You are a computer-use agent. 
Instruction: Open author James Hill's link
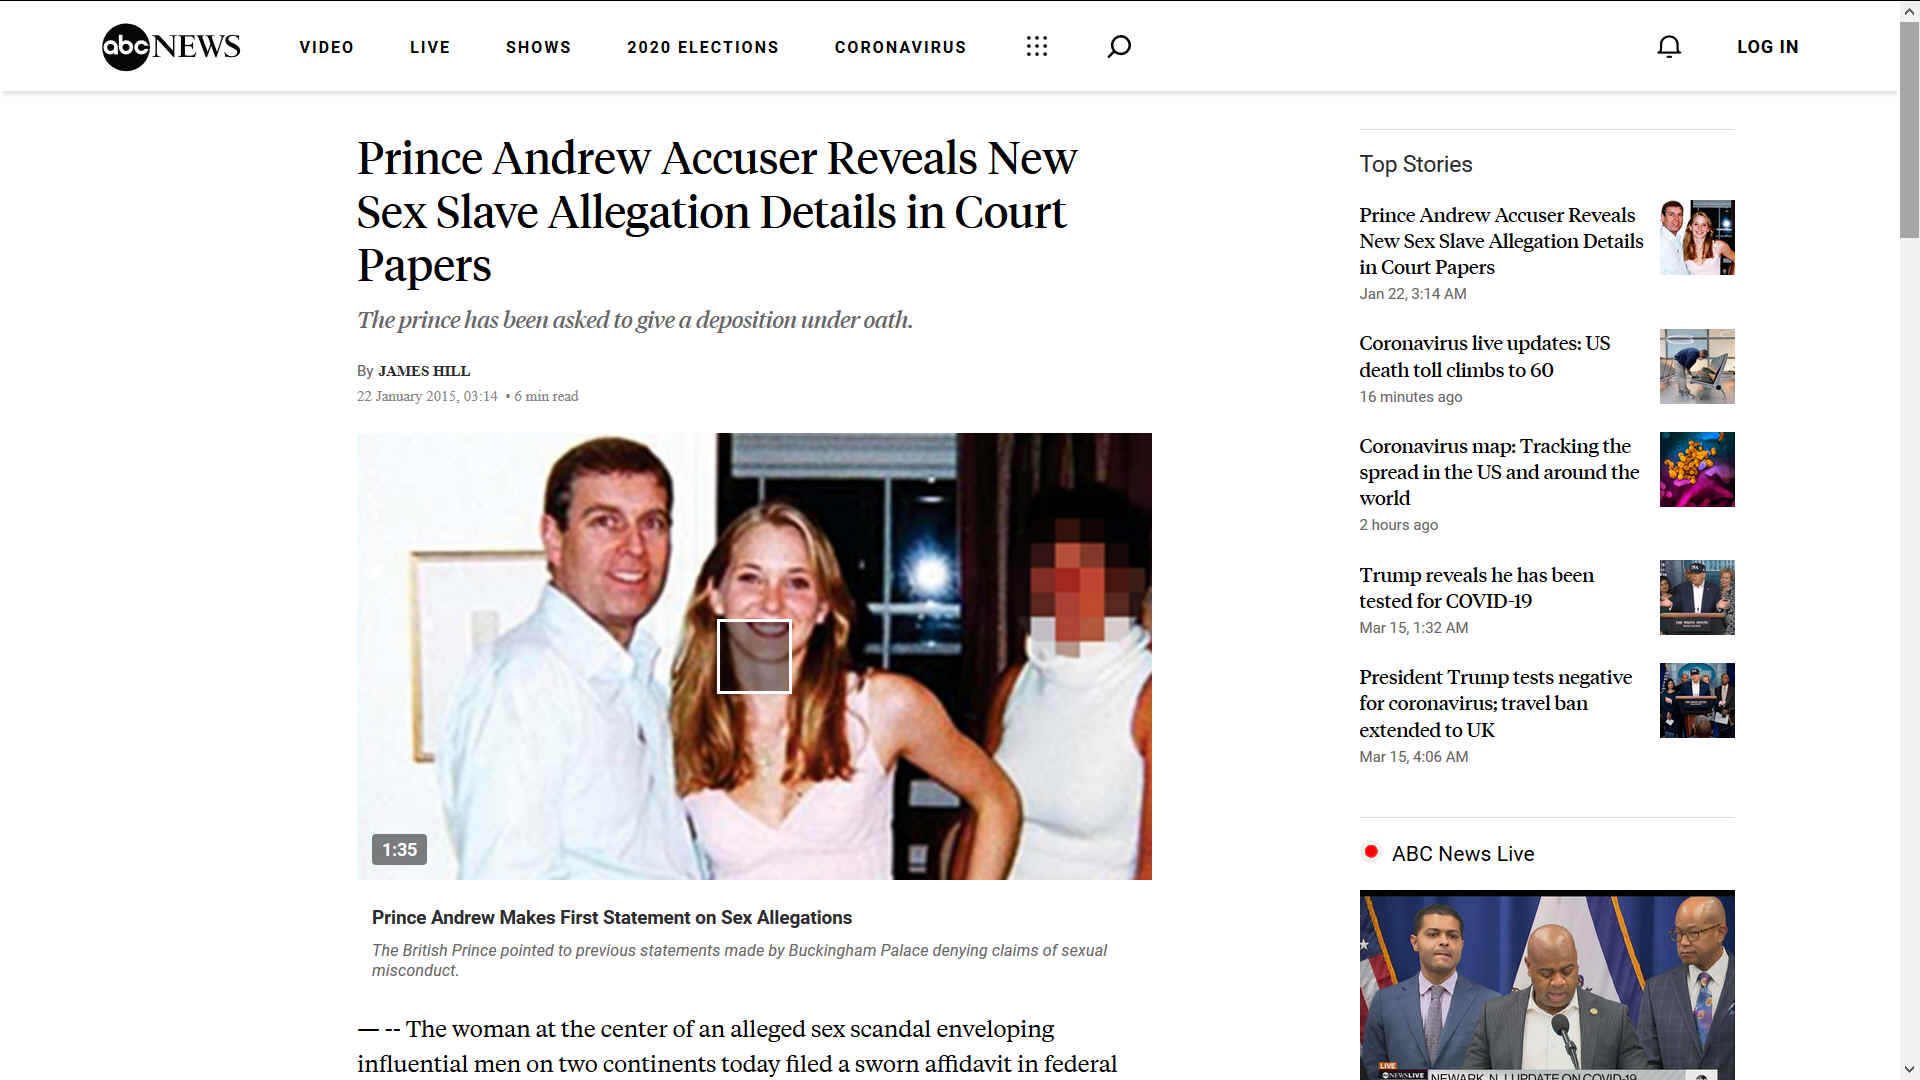pyautogui.click(x=423, y=371)
